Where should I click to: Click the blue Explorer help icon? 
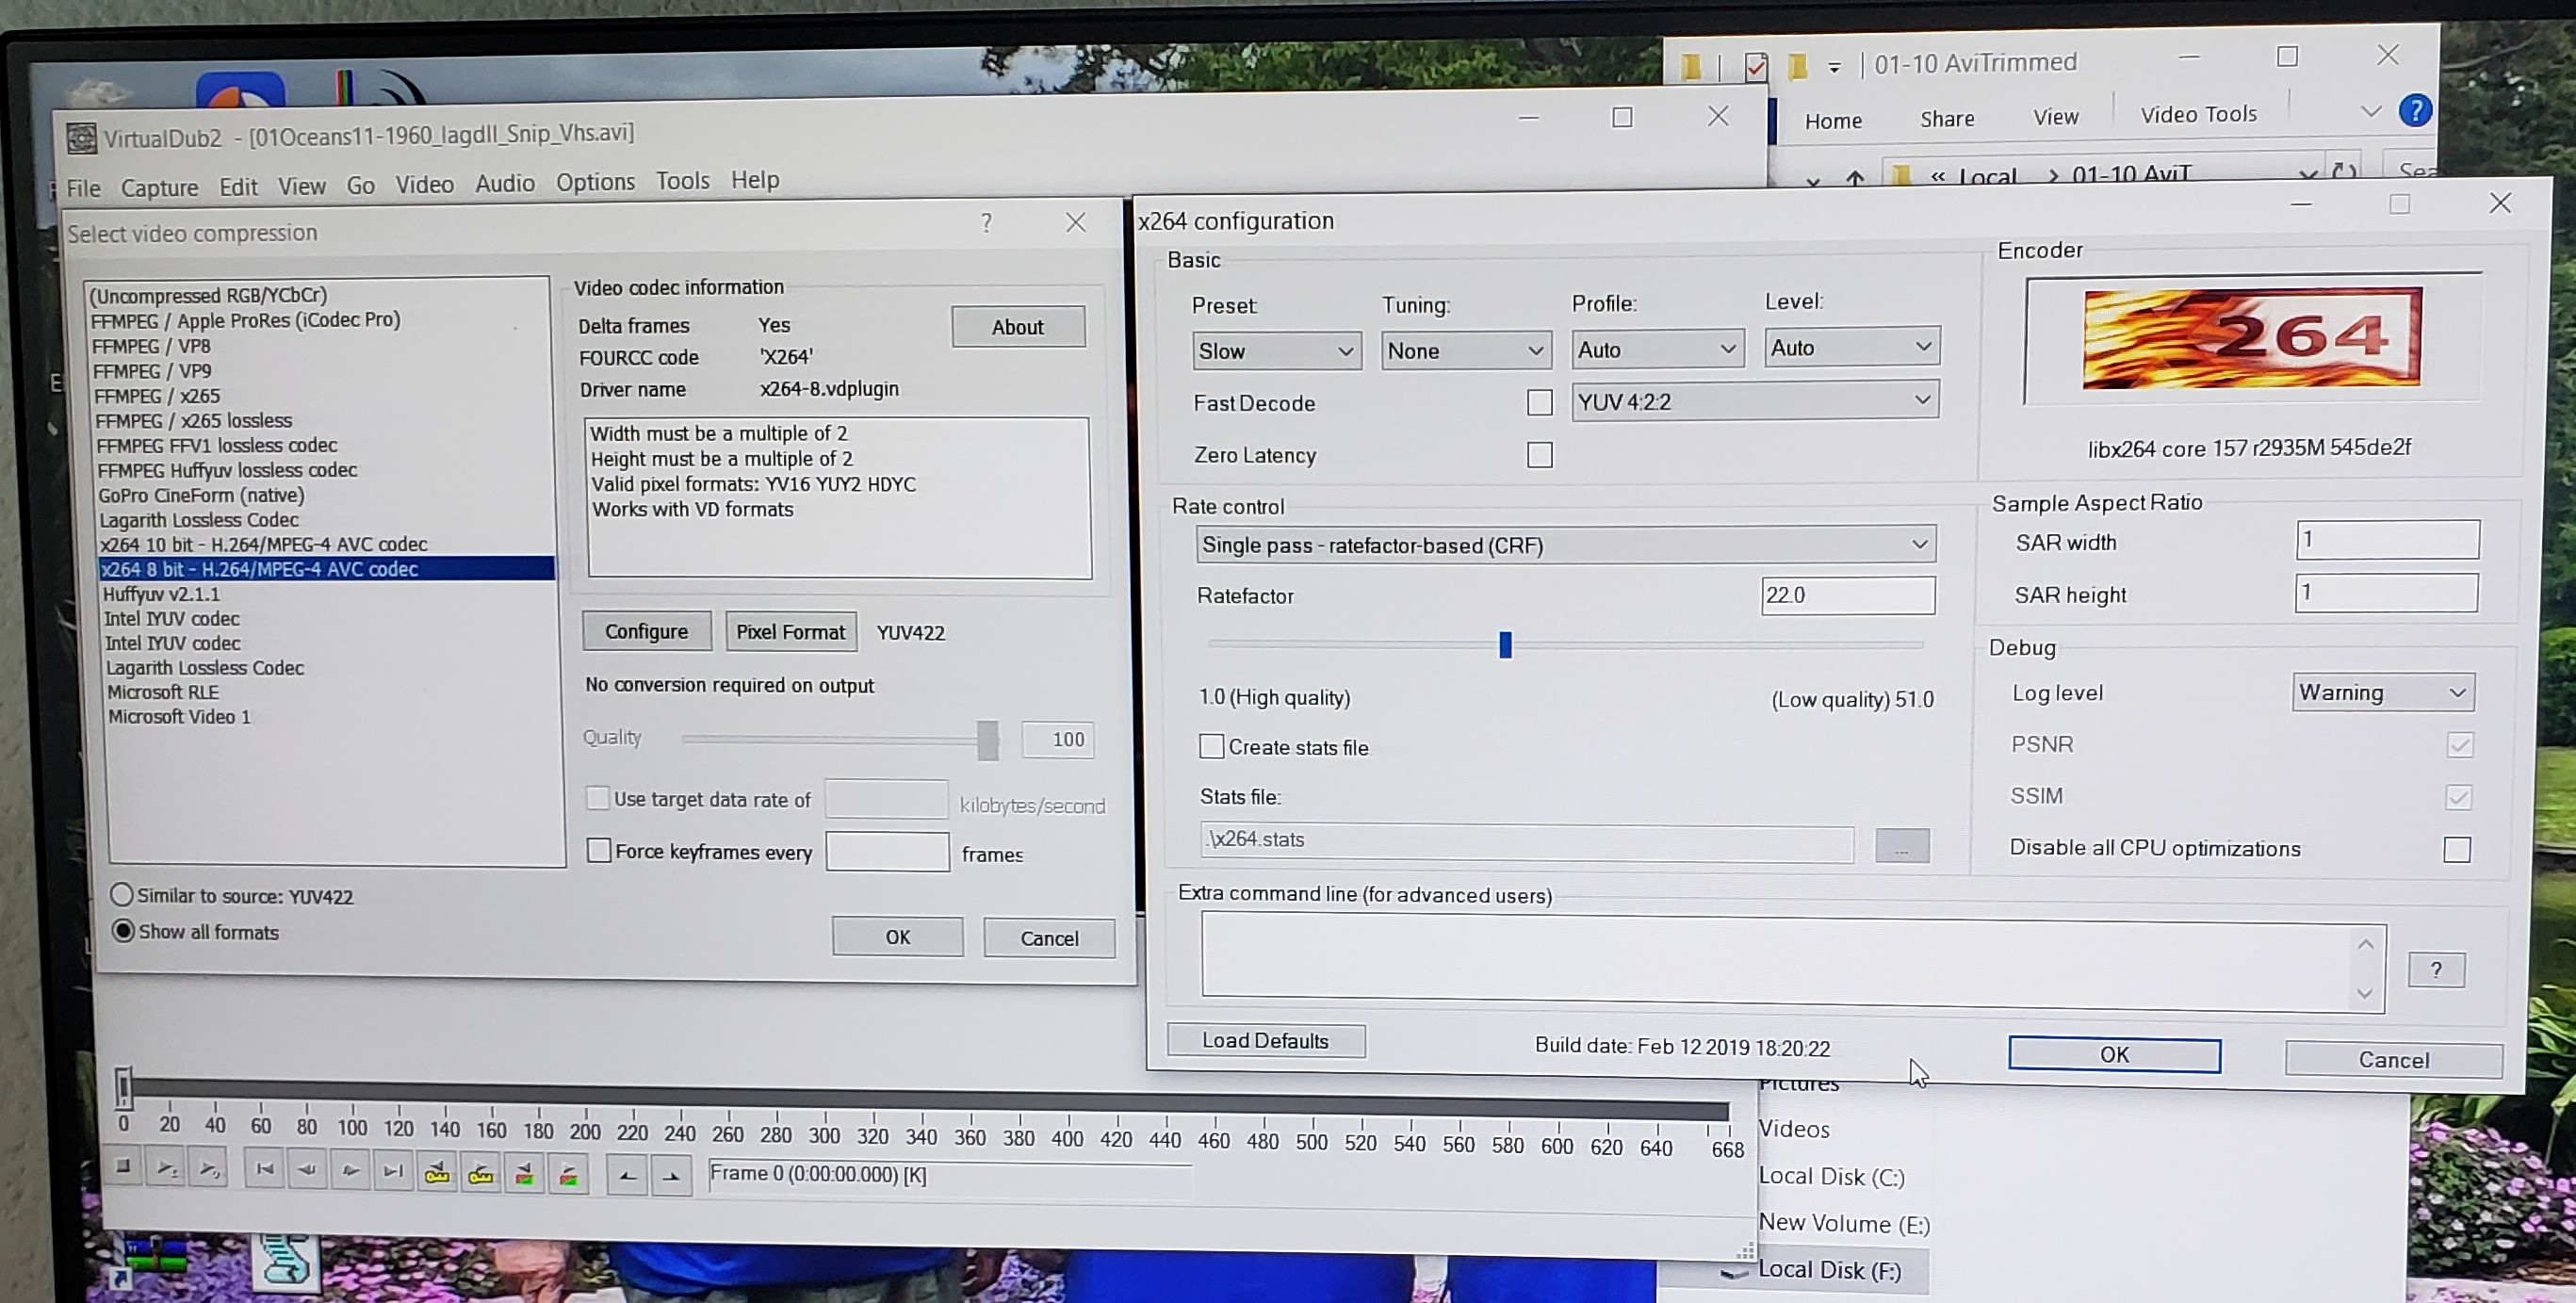tap(2414, 110)
